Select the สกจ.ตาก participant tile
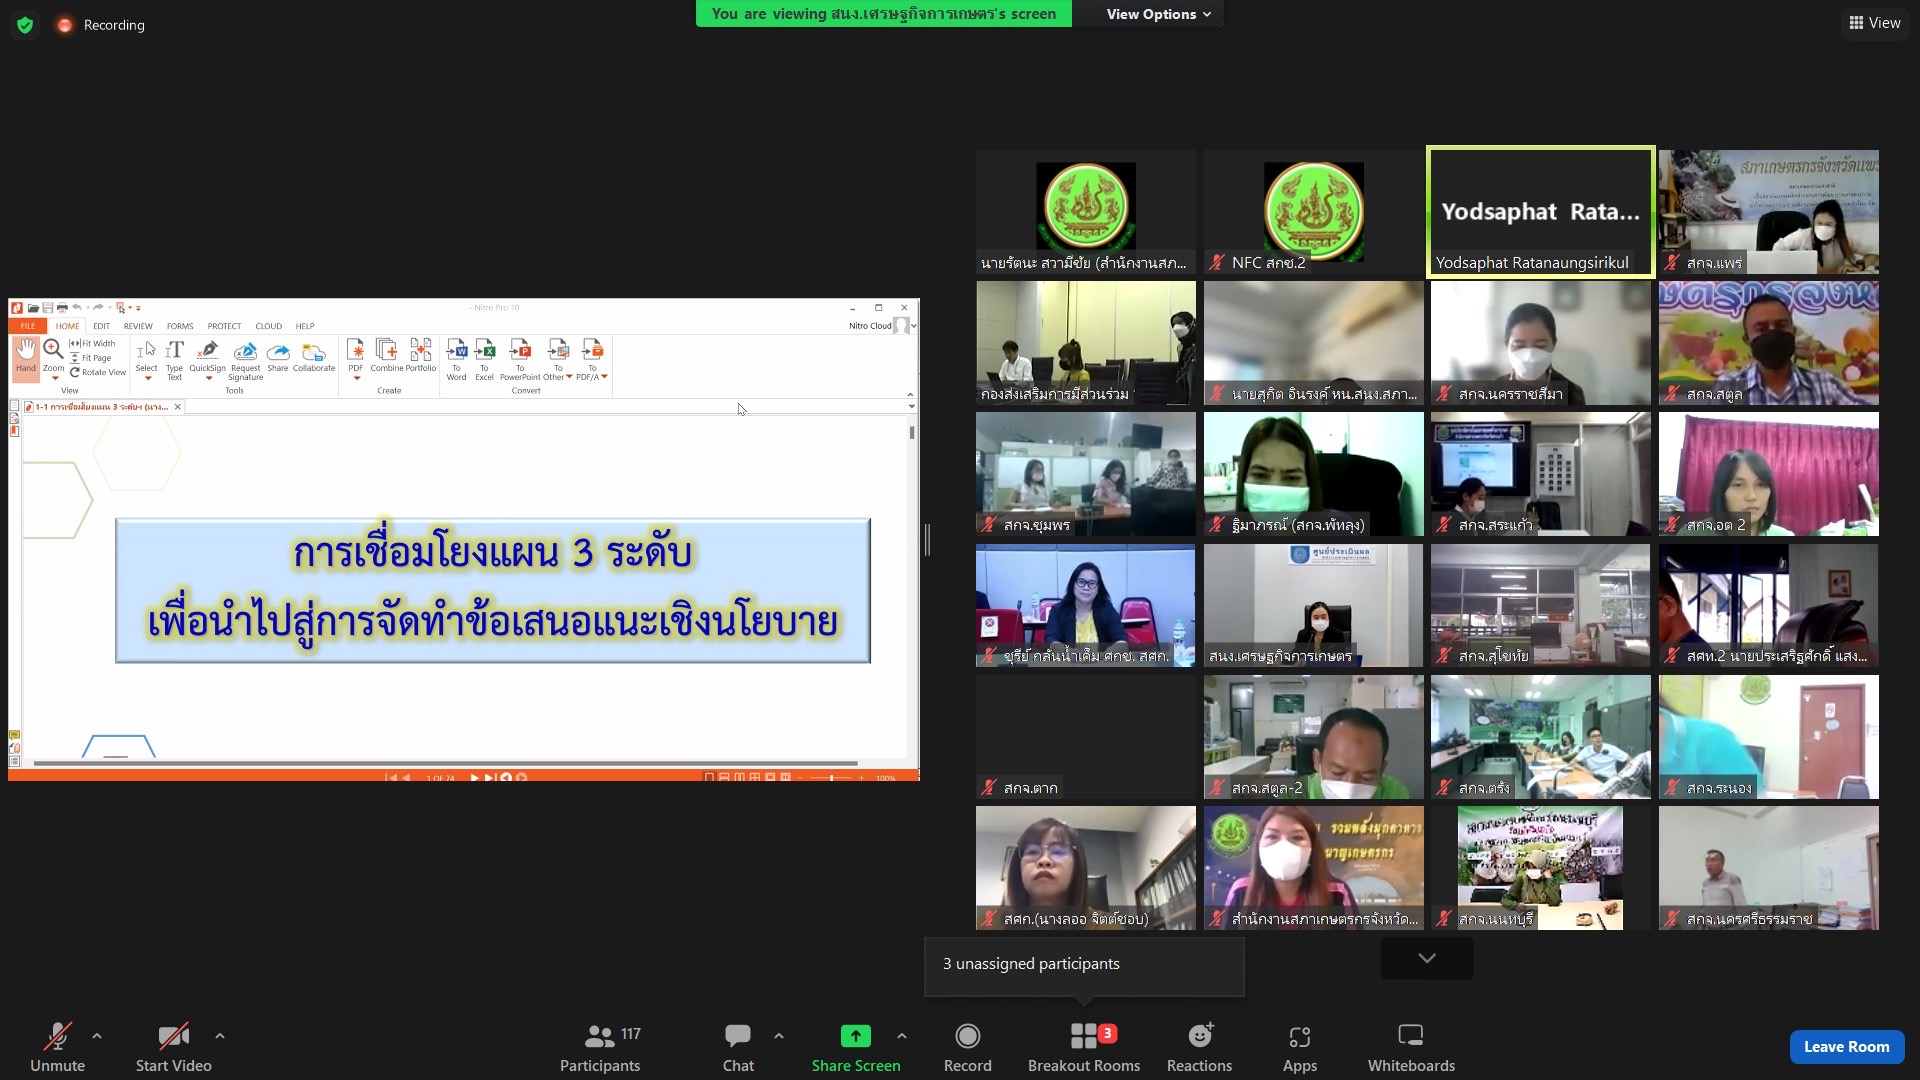Image resolution: width=1920 pixels, height=1080 pixels. pos(1085,737)
